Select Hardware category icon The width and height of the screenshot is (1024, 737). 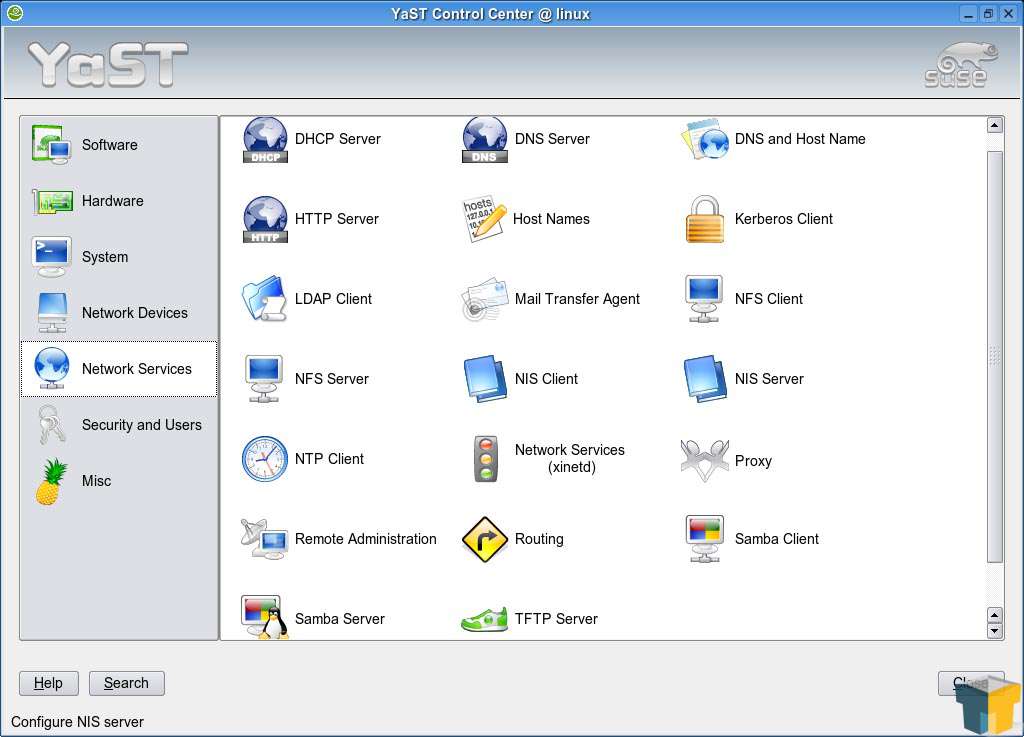click(52, 201)
